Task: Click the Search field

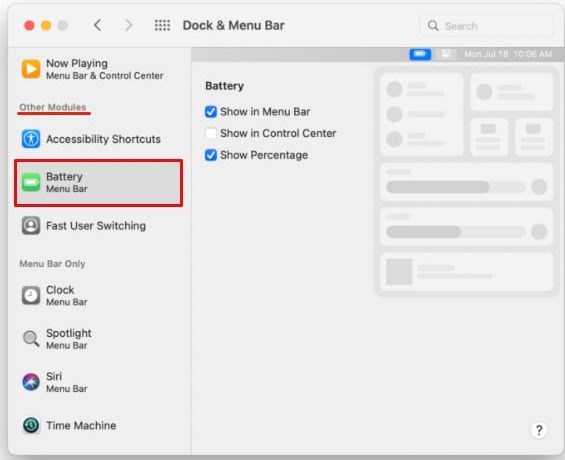Action: [487, 26]
